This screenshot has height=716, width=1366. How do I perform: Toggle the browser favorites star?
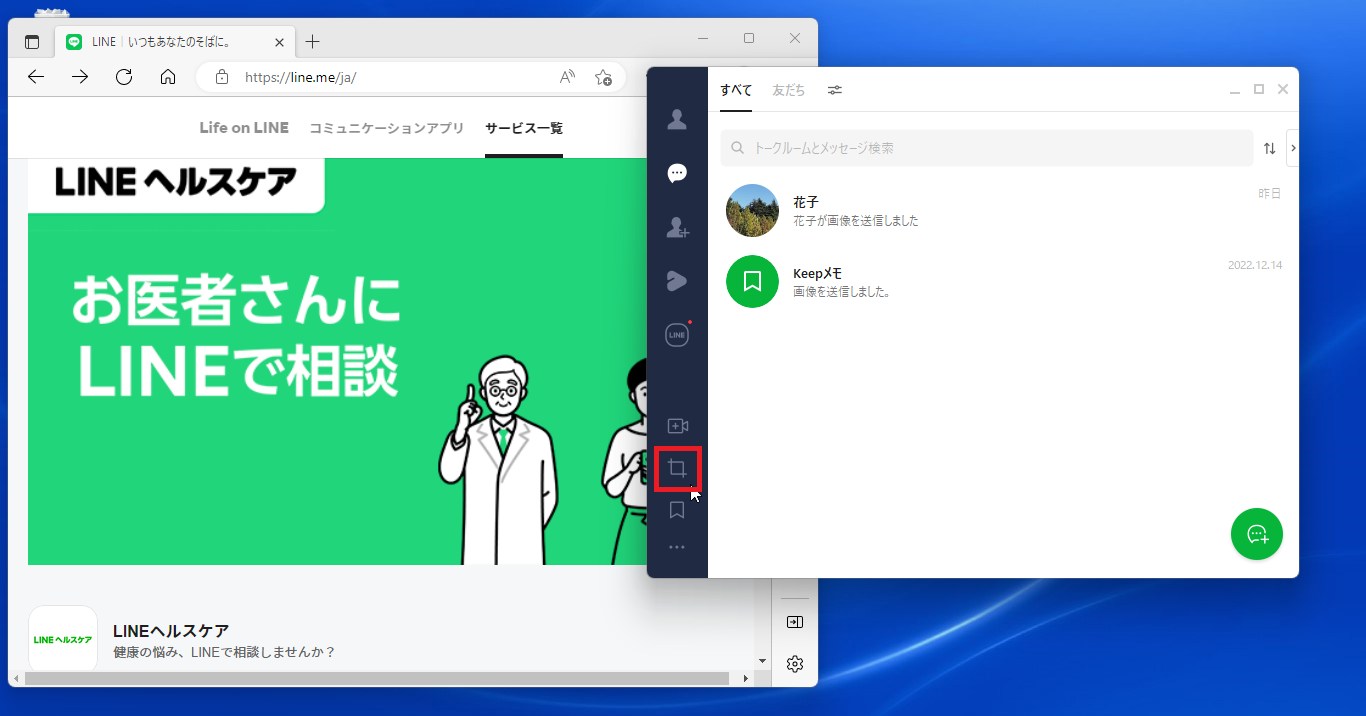point(604,76)
